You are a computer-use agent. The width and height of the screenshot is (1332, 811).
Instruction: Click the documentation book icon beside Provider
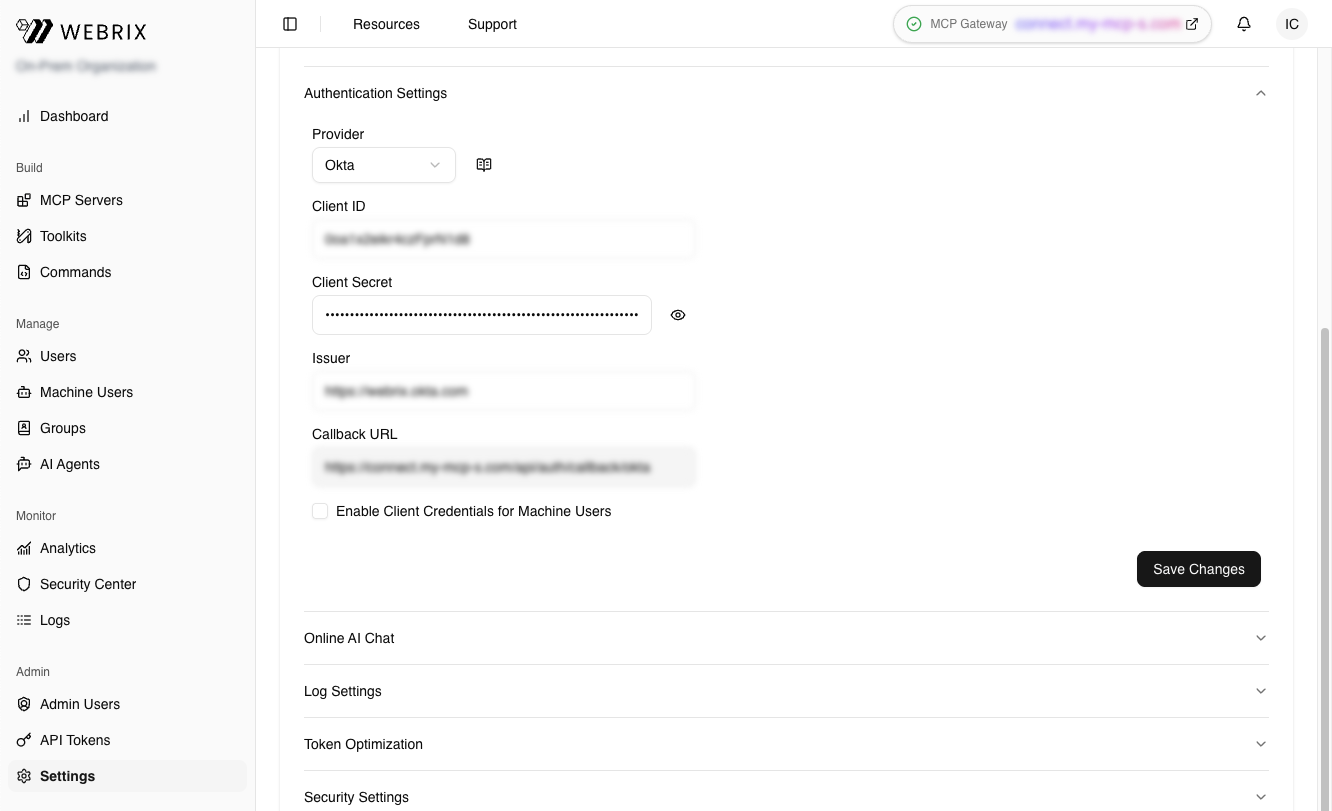[484, 164]
